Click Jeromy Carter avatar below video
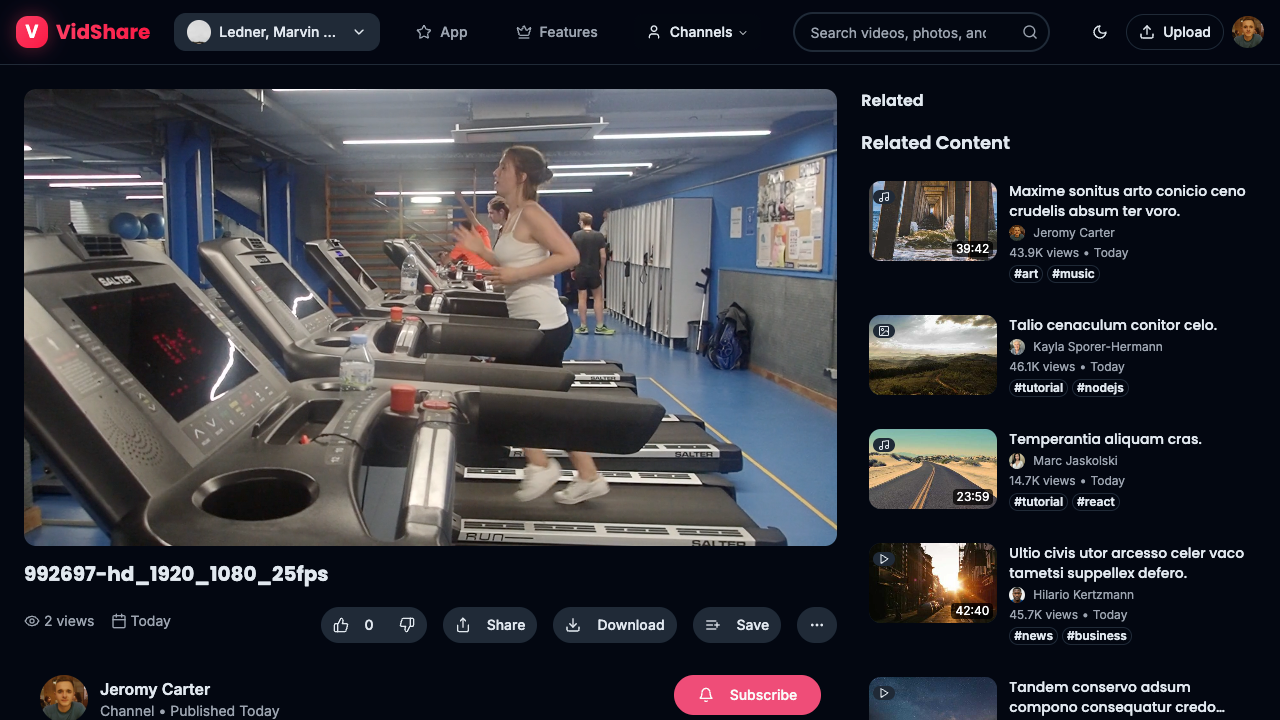 click(64, 697)
